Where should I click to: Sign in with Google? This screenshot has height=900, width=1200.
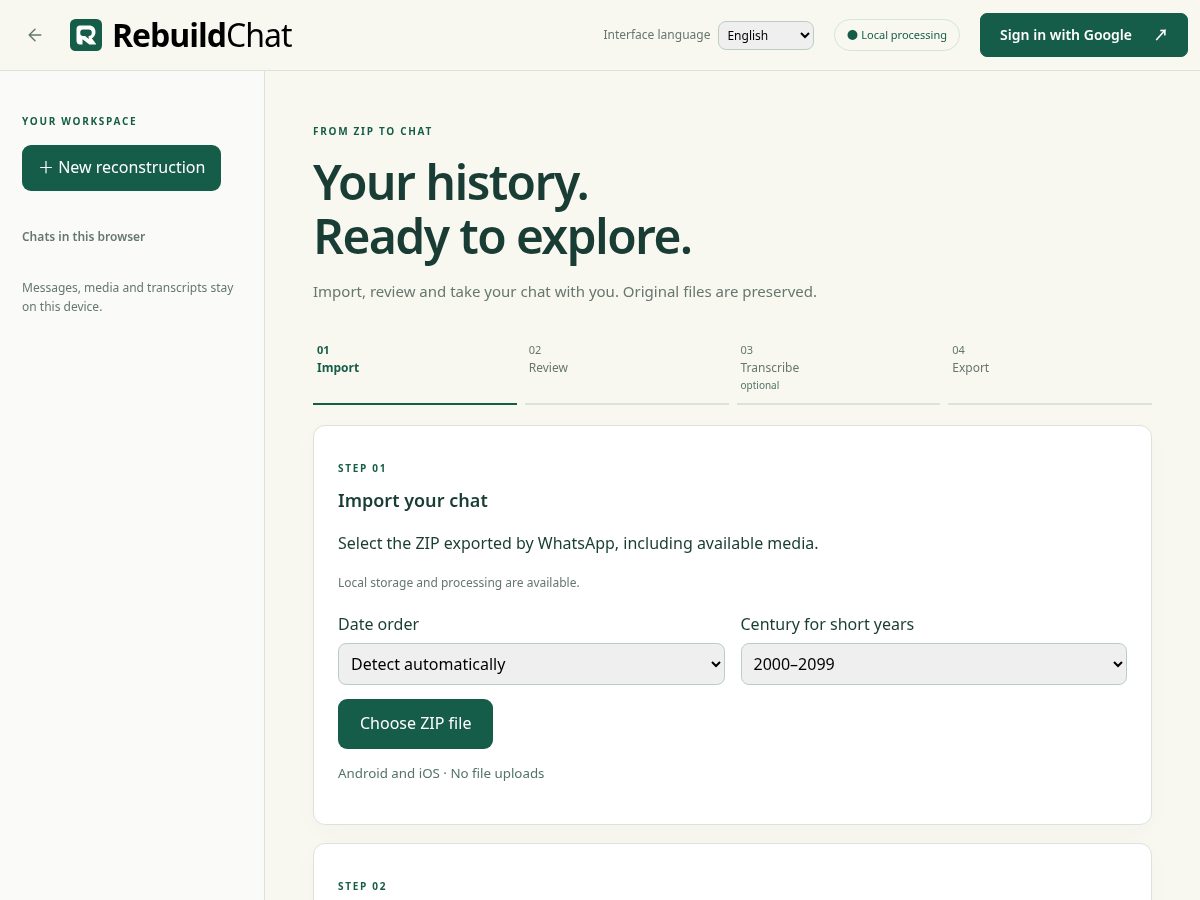1084,35
